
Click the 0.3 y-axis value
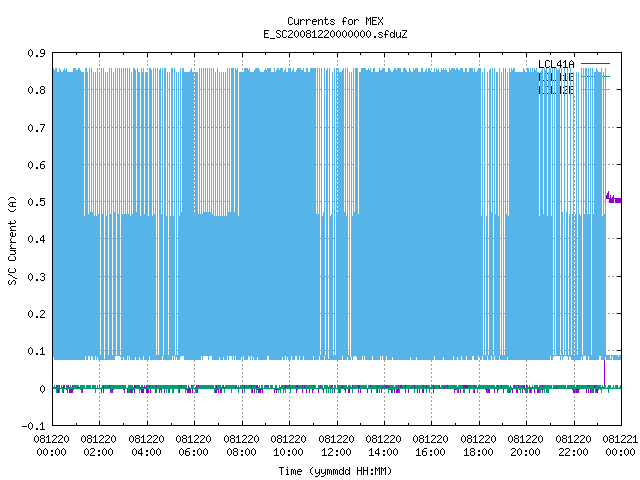[36, 277]
